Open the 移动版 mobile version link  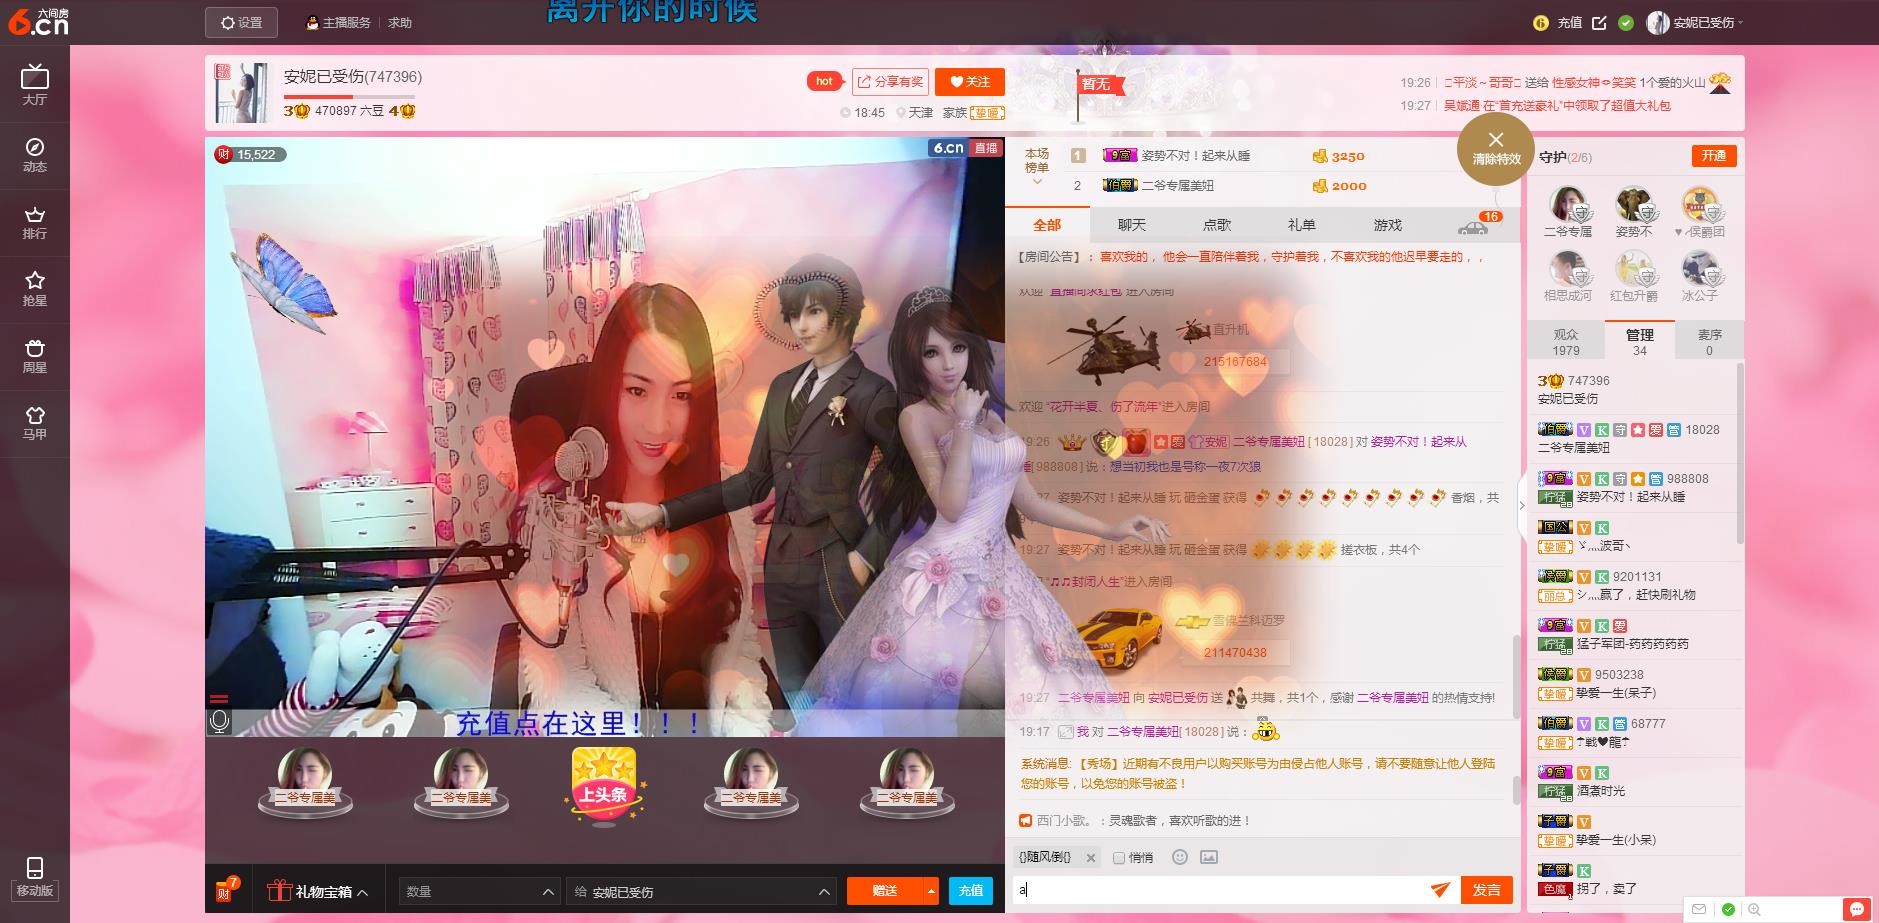(35, 877)
